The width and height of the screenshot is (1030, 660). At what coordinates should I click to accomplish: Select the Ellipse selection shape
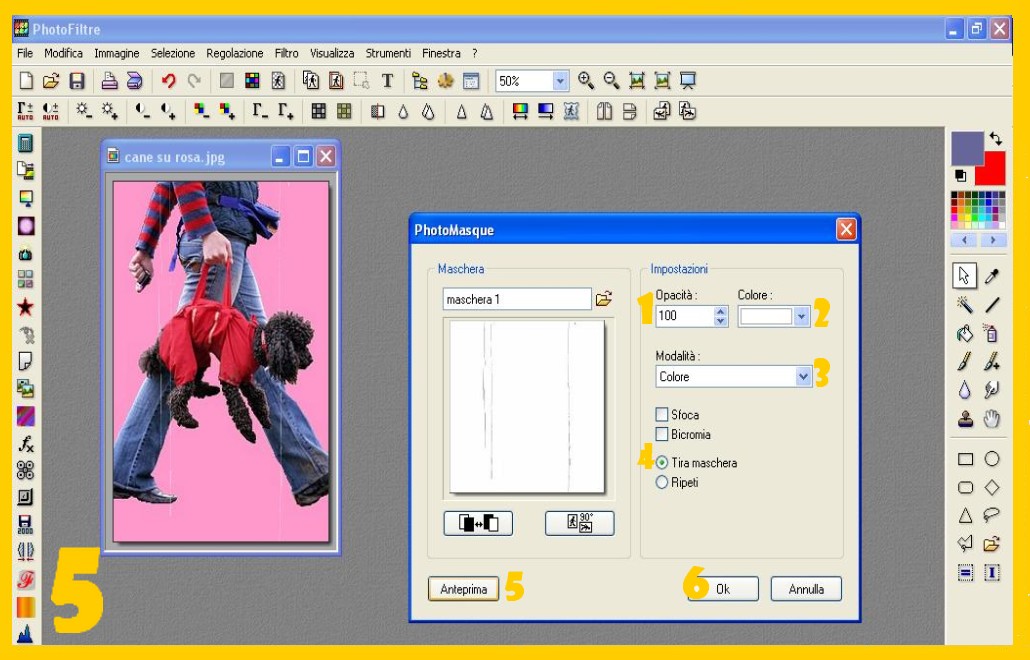pos(992,459)
